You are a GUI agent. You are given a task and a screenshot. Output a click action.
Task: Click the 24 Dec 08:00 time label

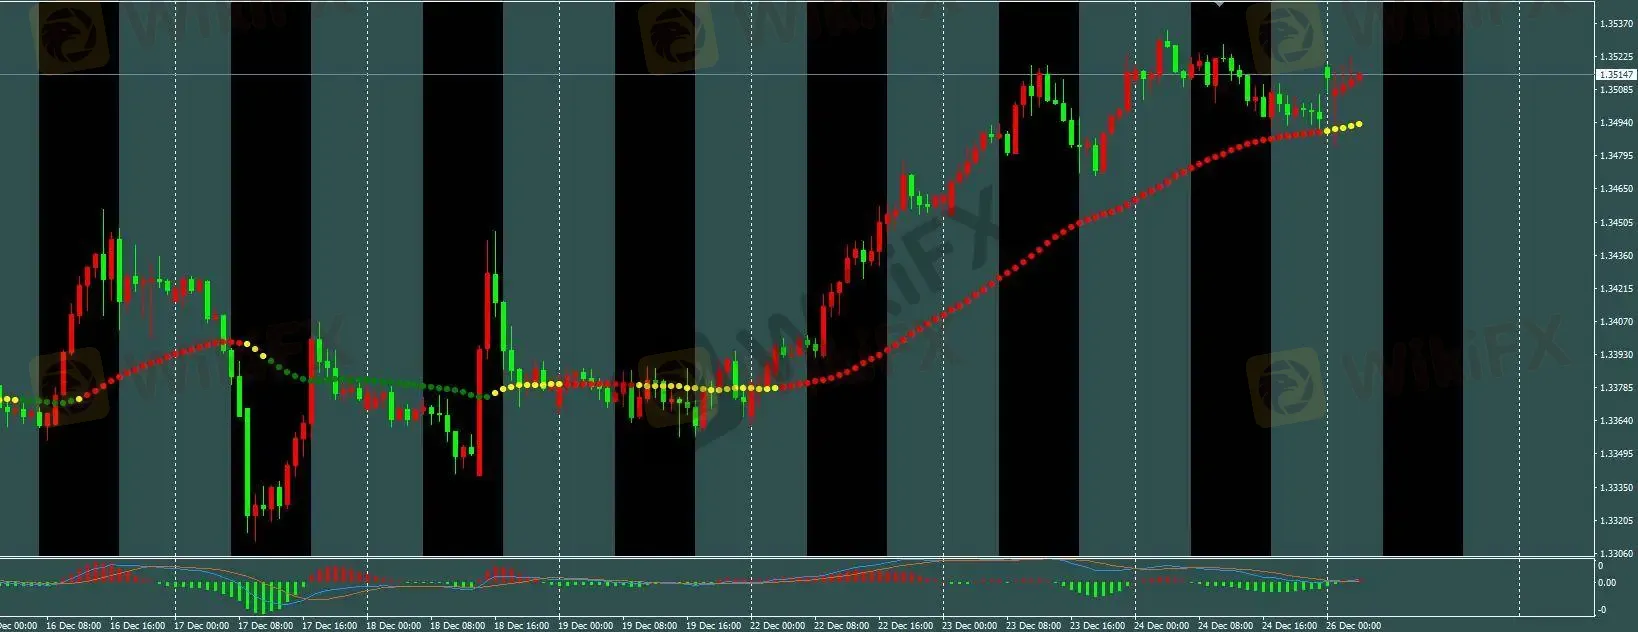pyautogui.click(x=1225, y=626)
